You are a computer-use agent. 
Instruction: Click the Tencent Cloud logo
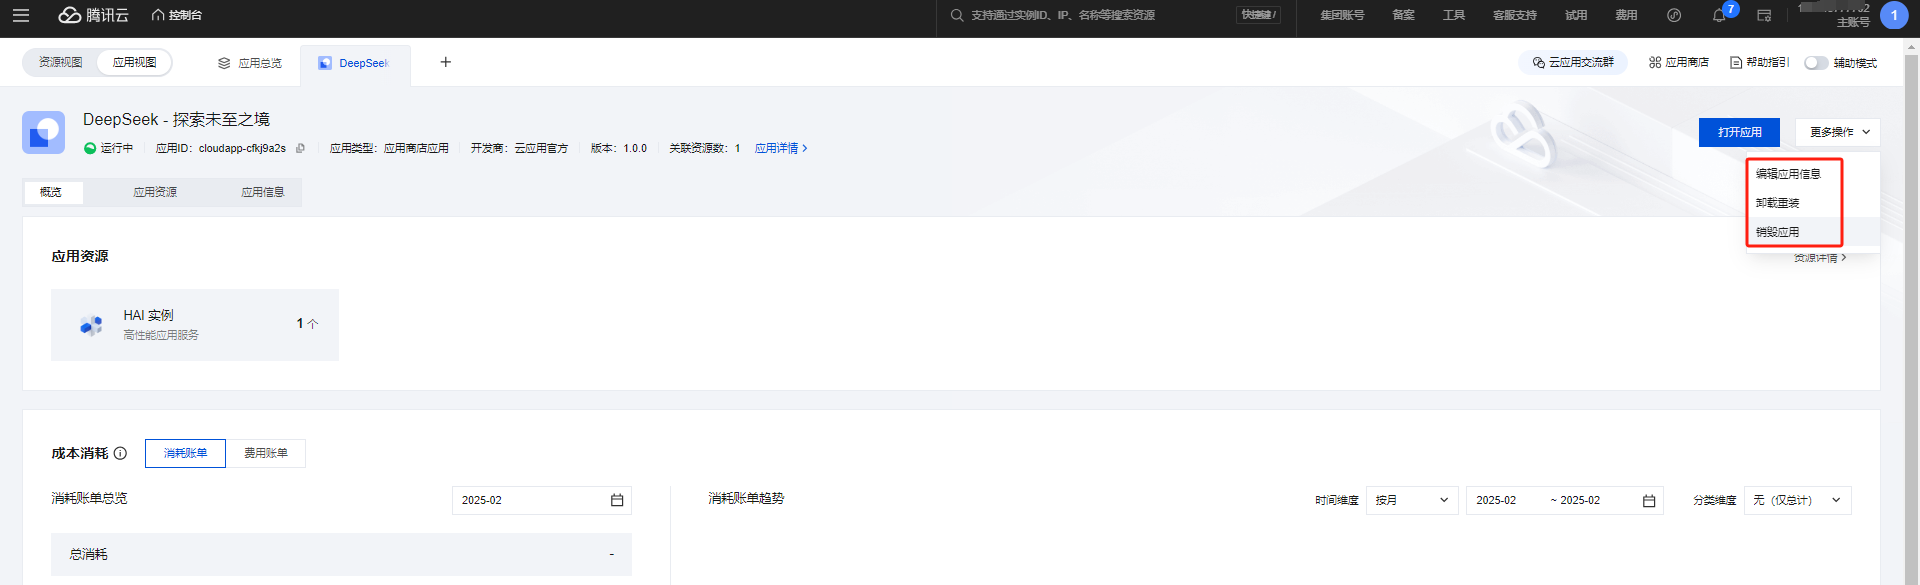[94, 15]
